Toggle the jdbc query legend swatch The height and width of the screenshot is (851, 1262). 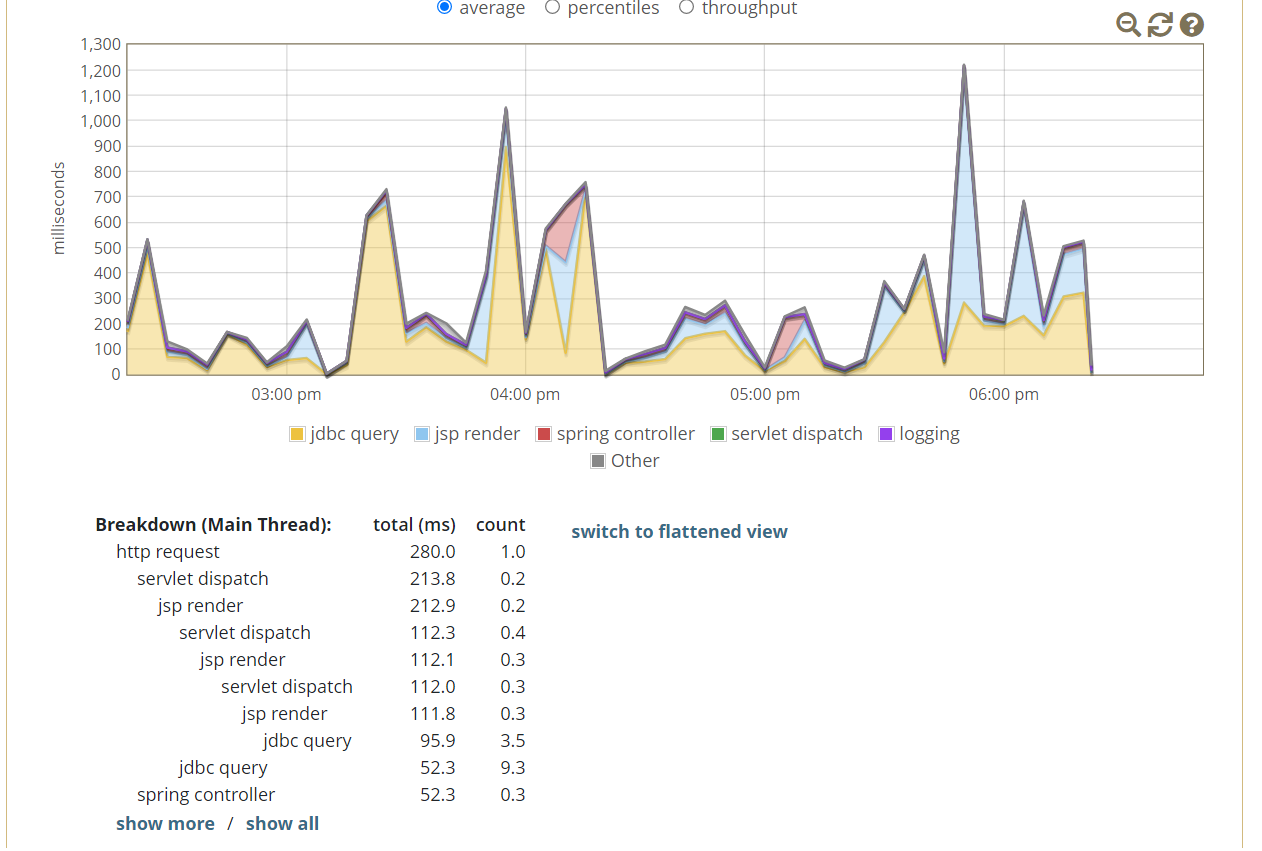pyautogui.click(x=297, y=434)
